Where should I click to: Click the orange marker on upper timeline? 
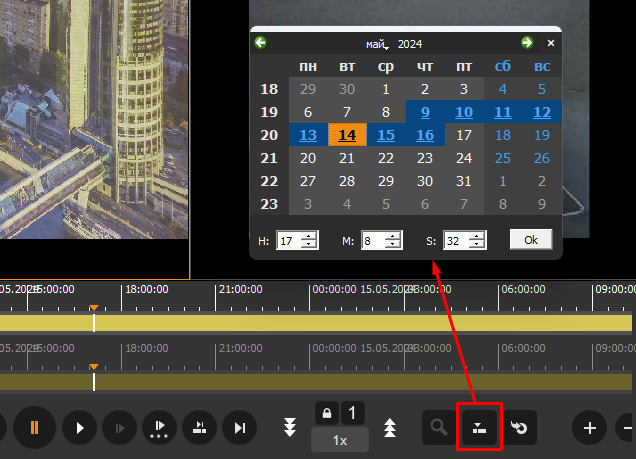coord(93,309)
